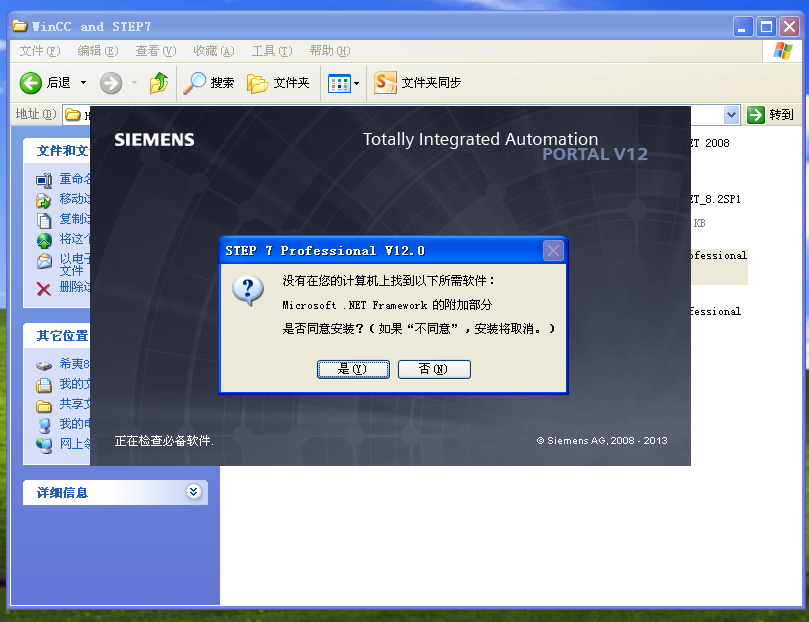Open the My Documents folder icon
Screen dimensions: 809x622
(44, 385)
